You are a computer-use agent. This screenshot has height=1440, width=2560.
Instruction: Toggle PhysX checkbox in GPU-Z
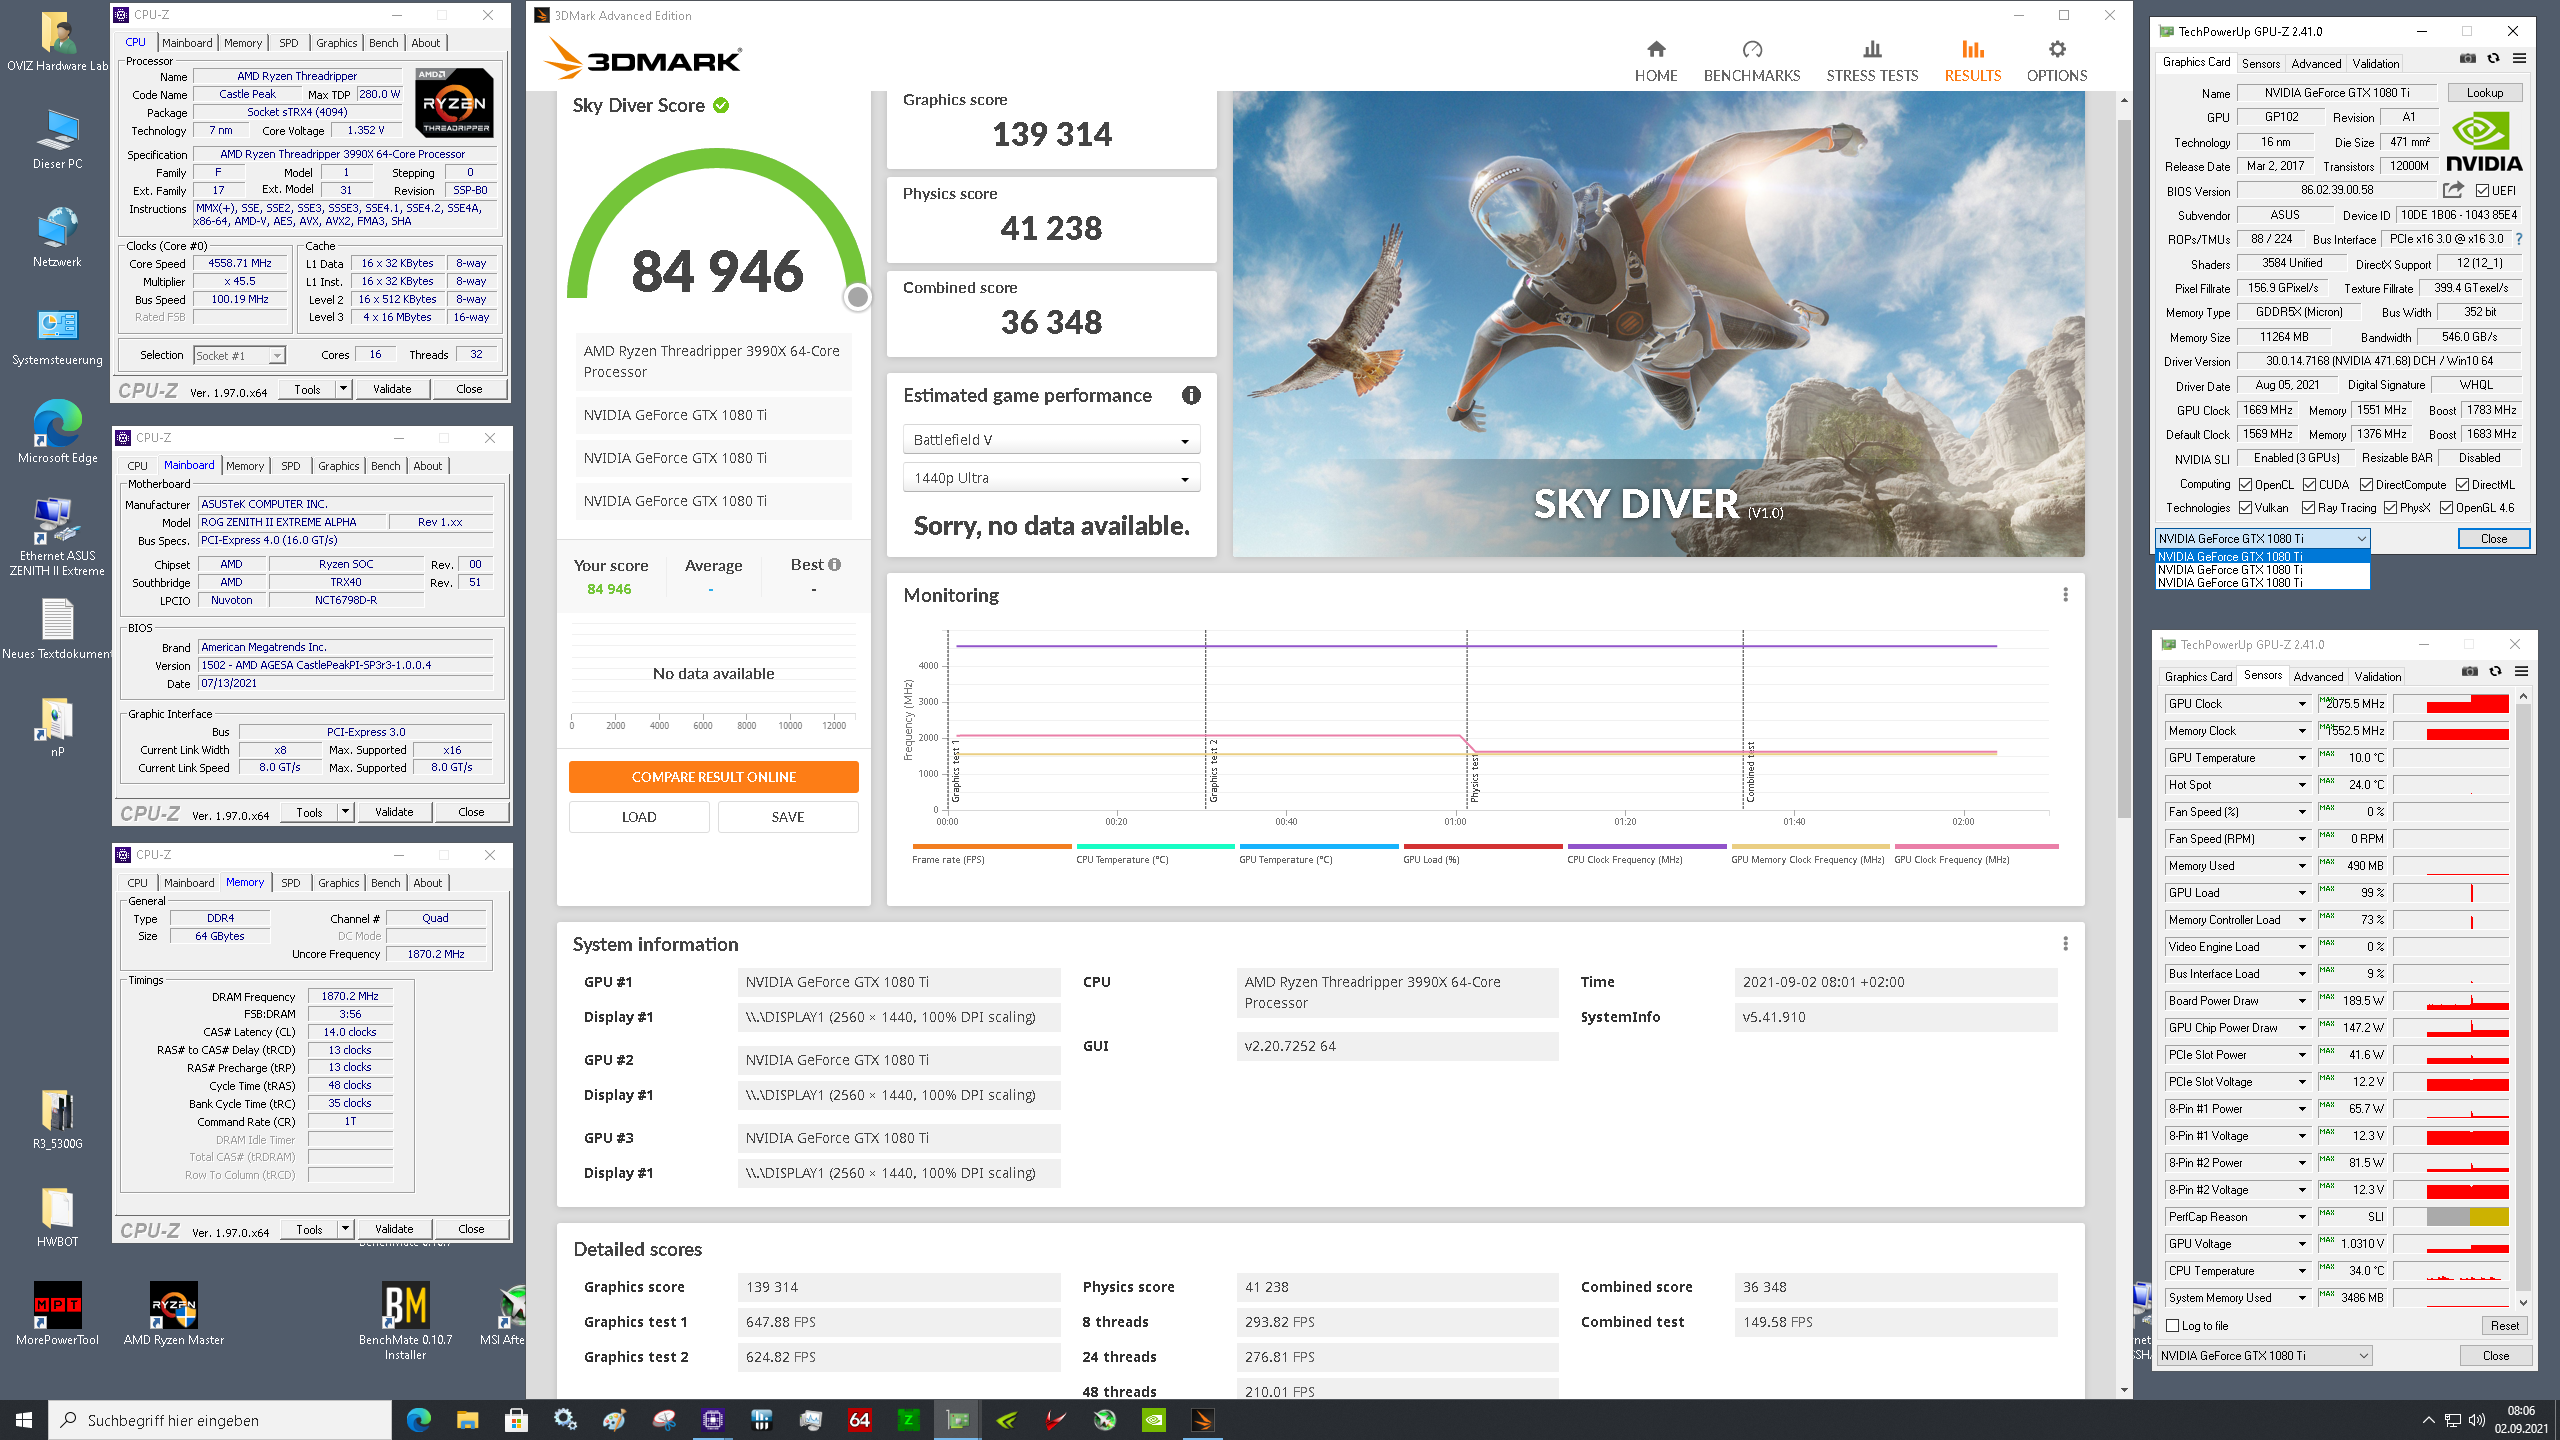tap(2390, 508)
